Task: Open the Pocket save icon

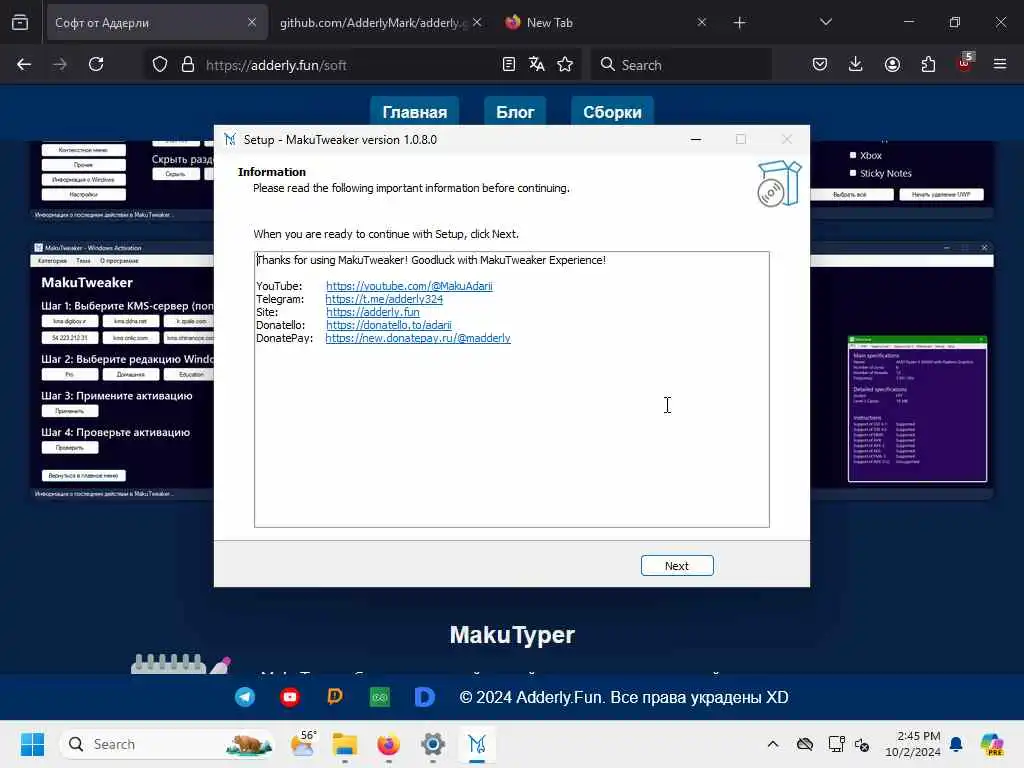Action: pyautogui.click(x=820, y=64)
